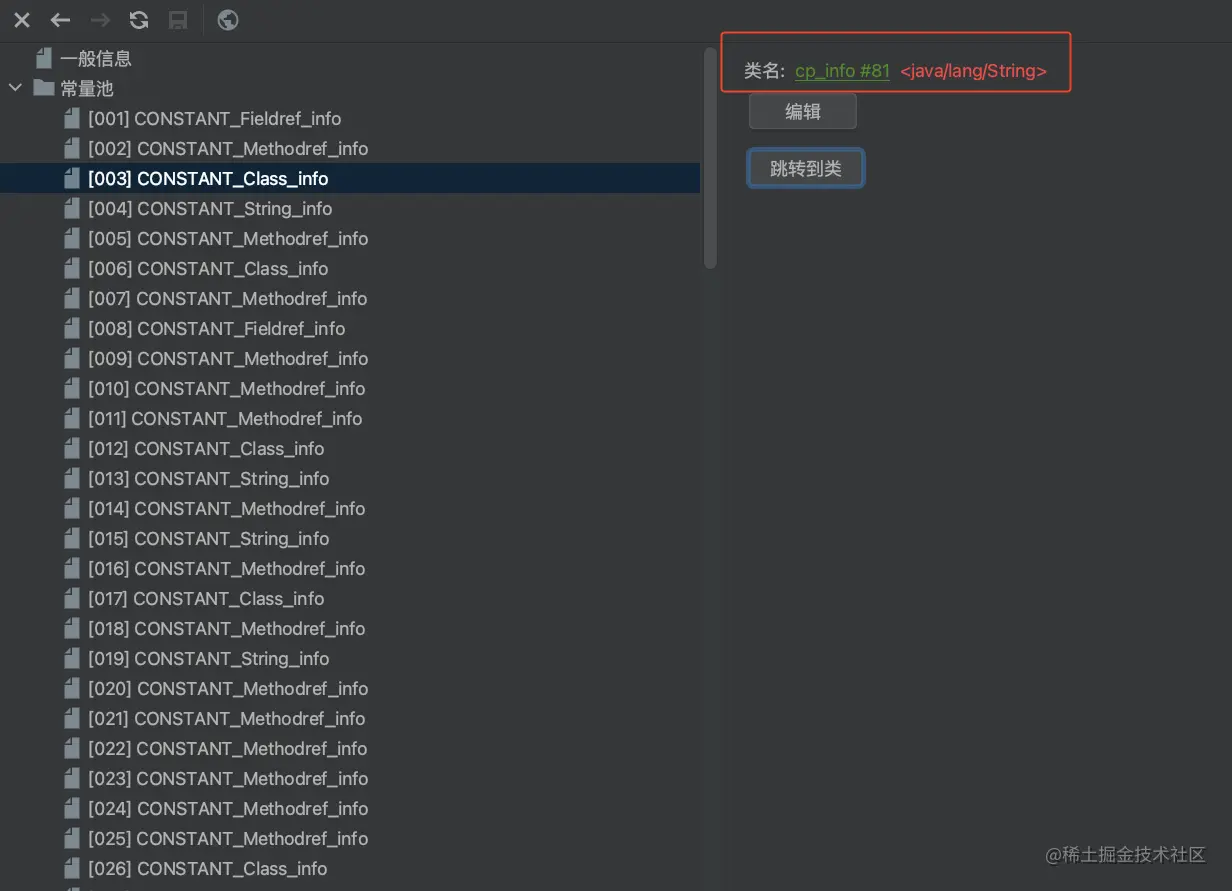Follow the cp_info #81 link
Screen dimensions: 1232x891
(x=842, y=71)
